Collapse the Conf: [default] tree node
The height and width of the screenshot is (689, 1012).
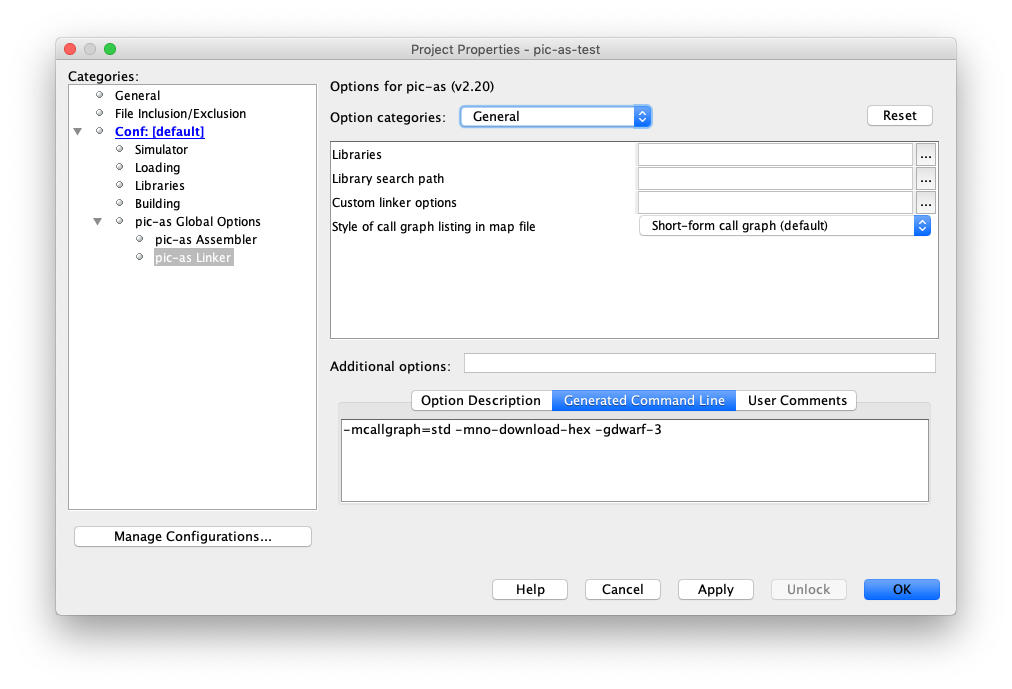(x=79, y=132)
